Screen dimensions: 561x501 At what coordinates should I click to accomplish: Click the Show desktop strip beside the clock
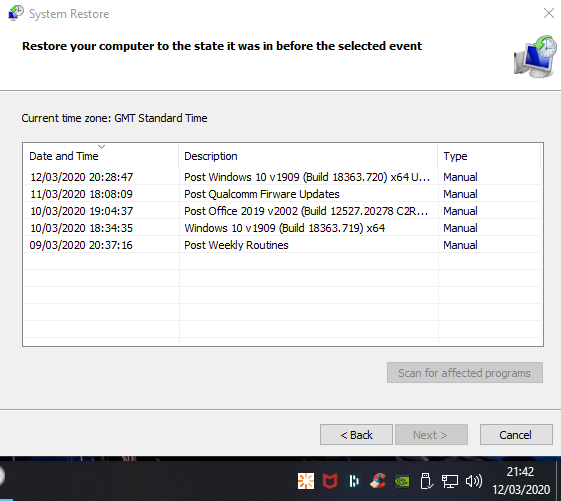(x=558, y=481)
